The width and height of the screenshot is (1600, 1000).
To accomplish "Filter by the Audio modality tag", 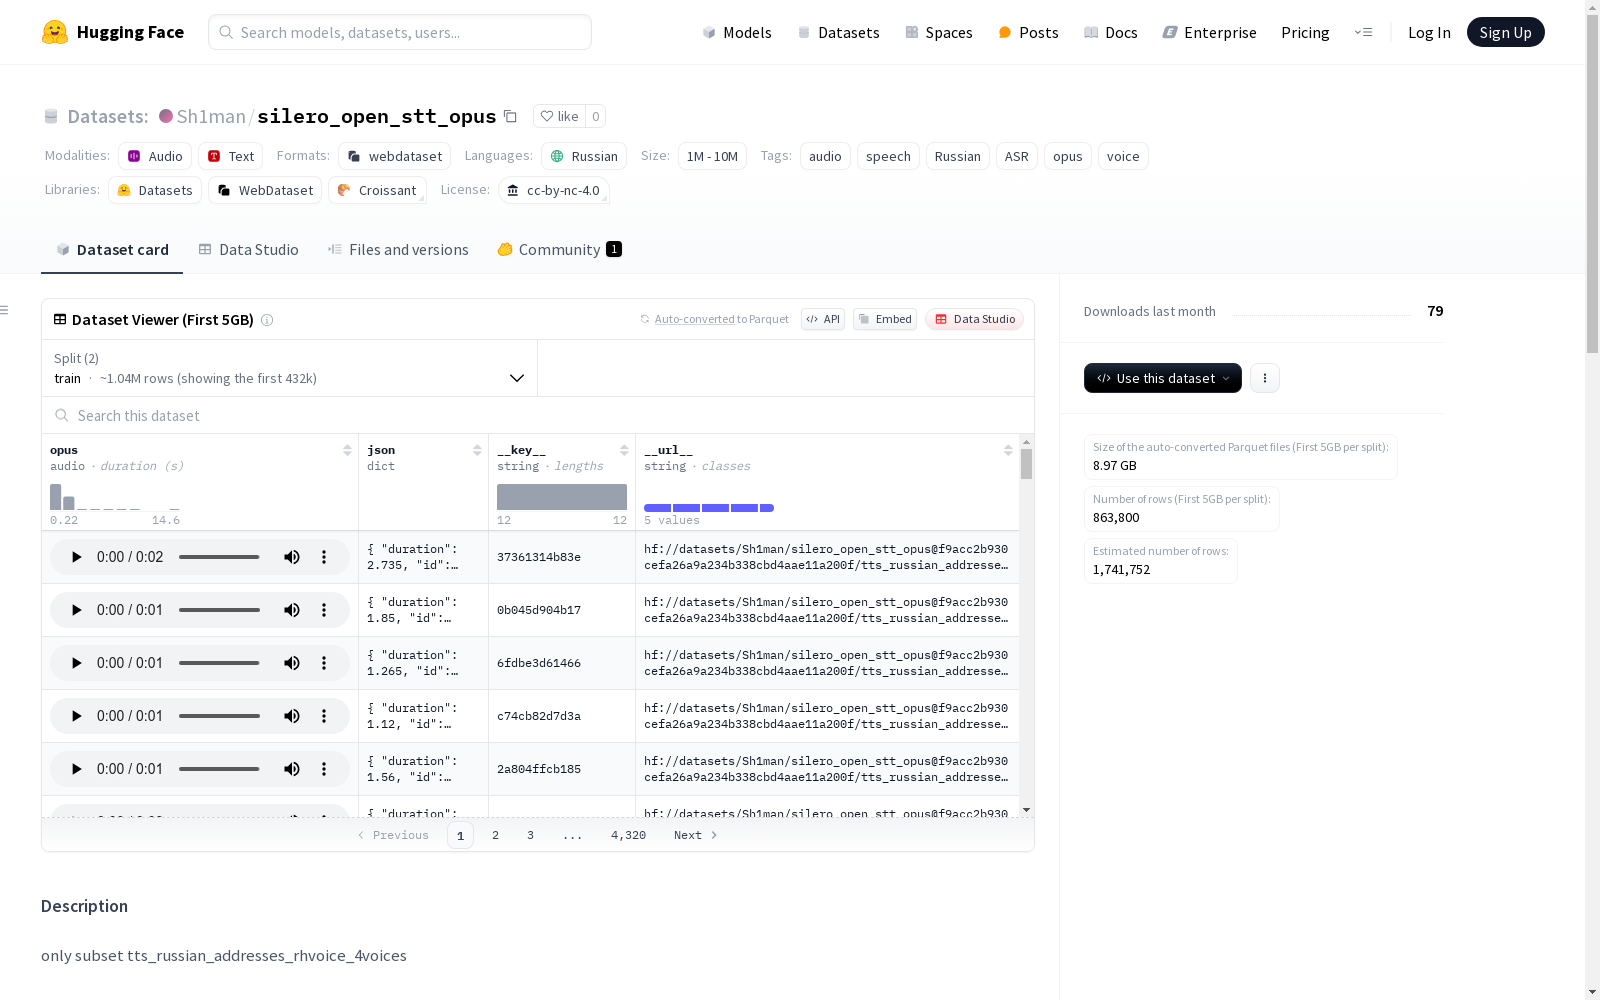I will tap(155, 156).
